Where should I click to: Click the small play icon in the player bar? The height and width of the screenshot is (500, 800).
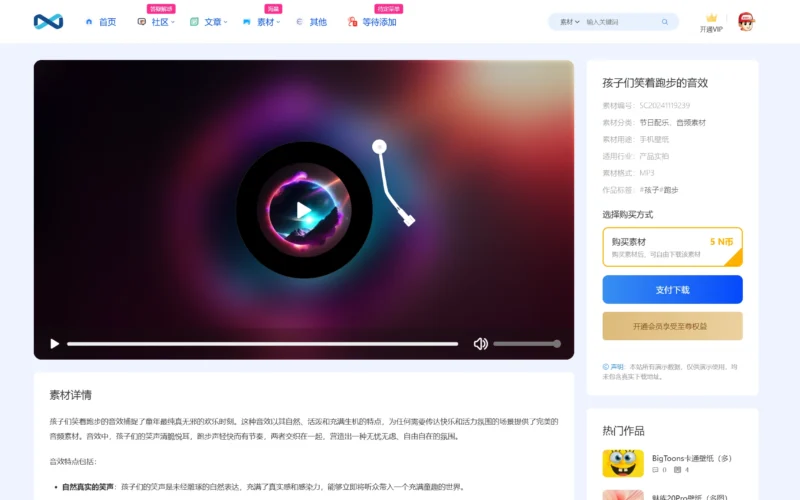click(55, 344)
